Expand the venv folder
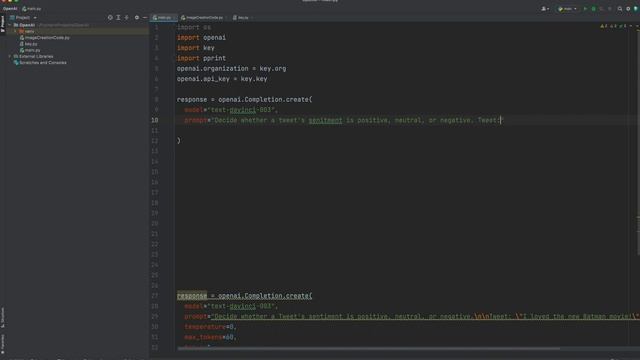The image size is (640, 360). pyautogui.click(x=16, y=31)
